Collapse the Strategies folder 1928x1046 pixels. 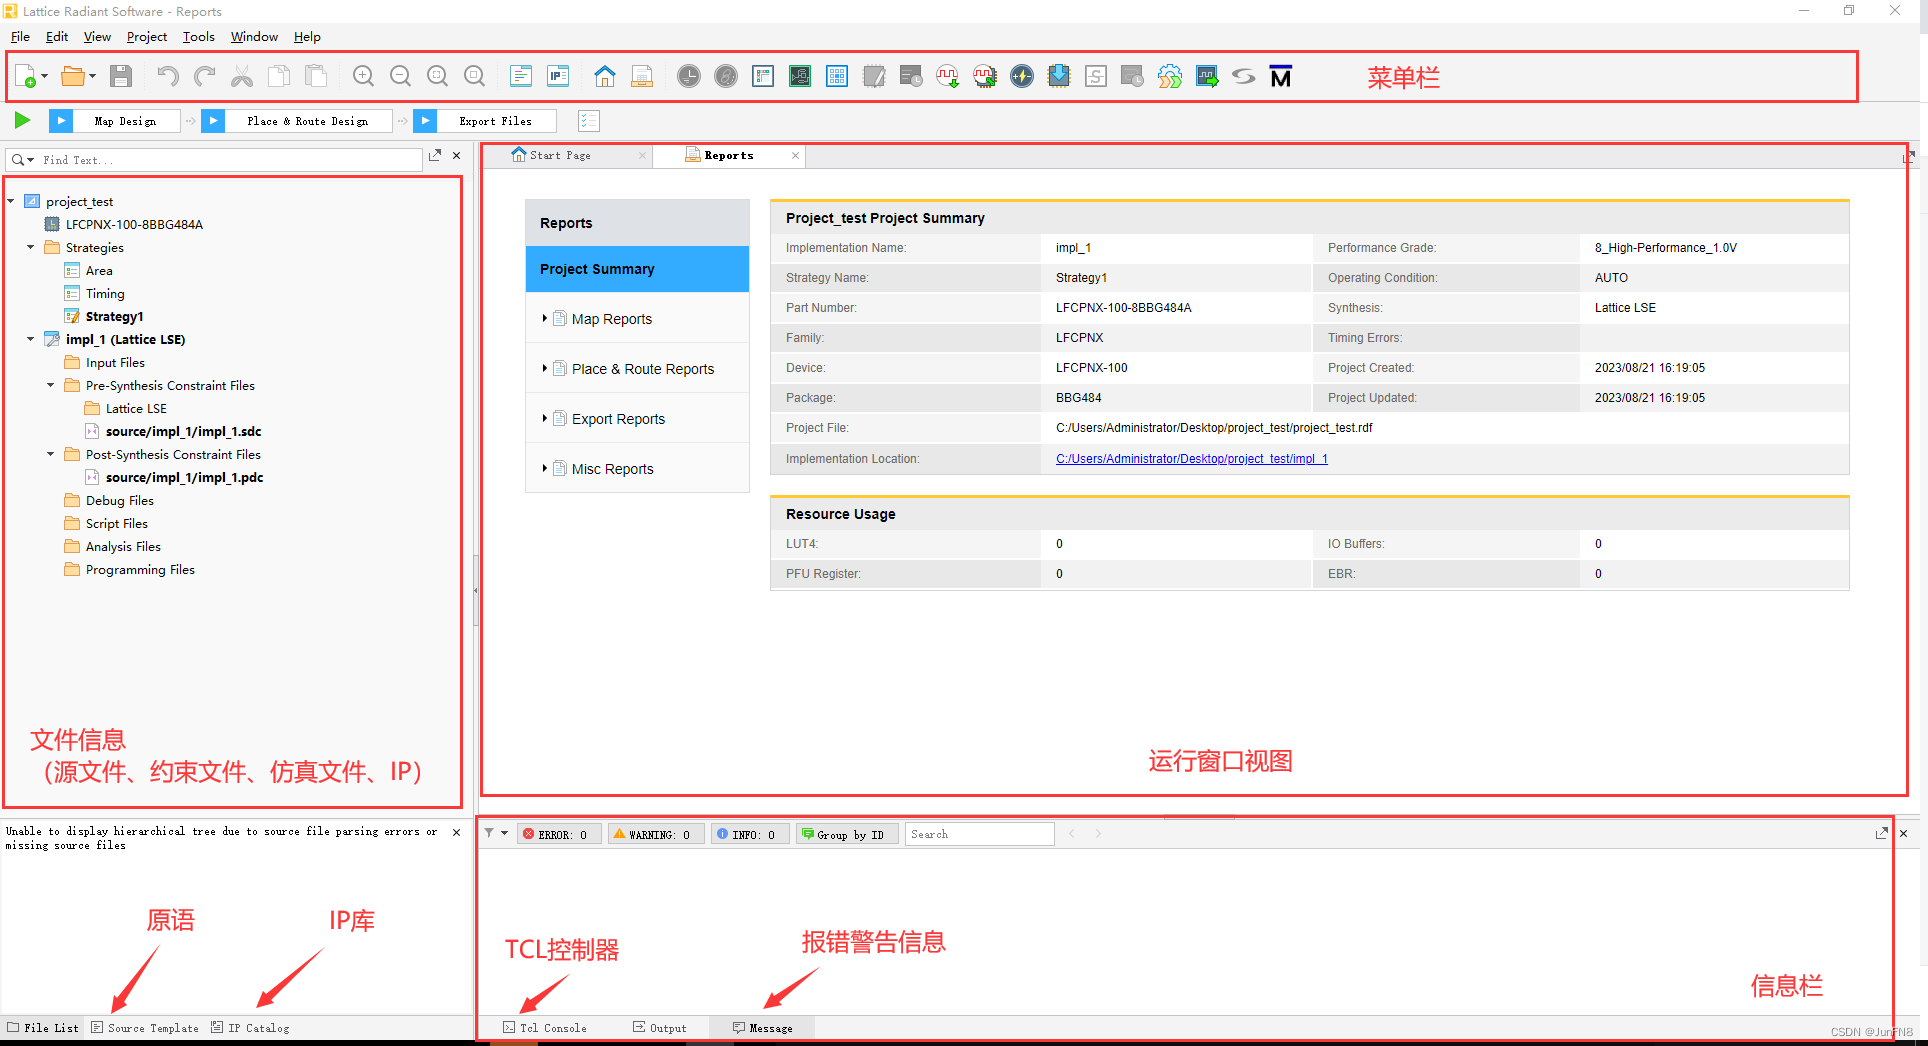tap(30, 247)
